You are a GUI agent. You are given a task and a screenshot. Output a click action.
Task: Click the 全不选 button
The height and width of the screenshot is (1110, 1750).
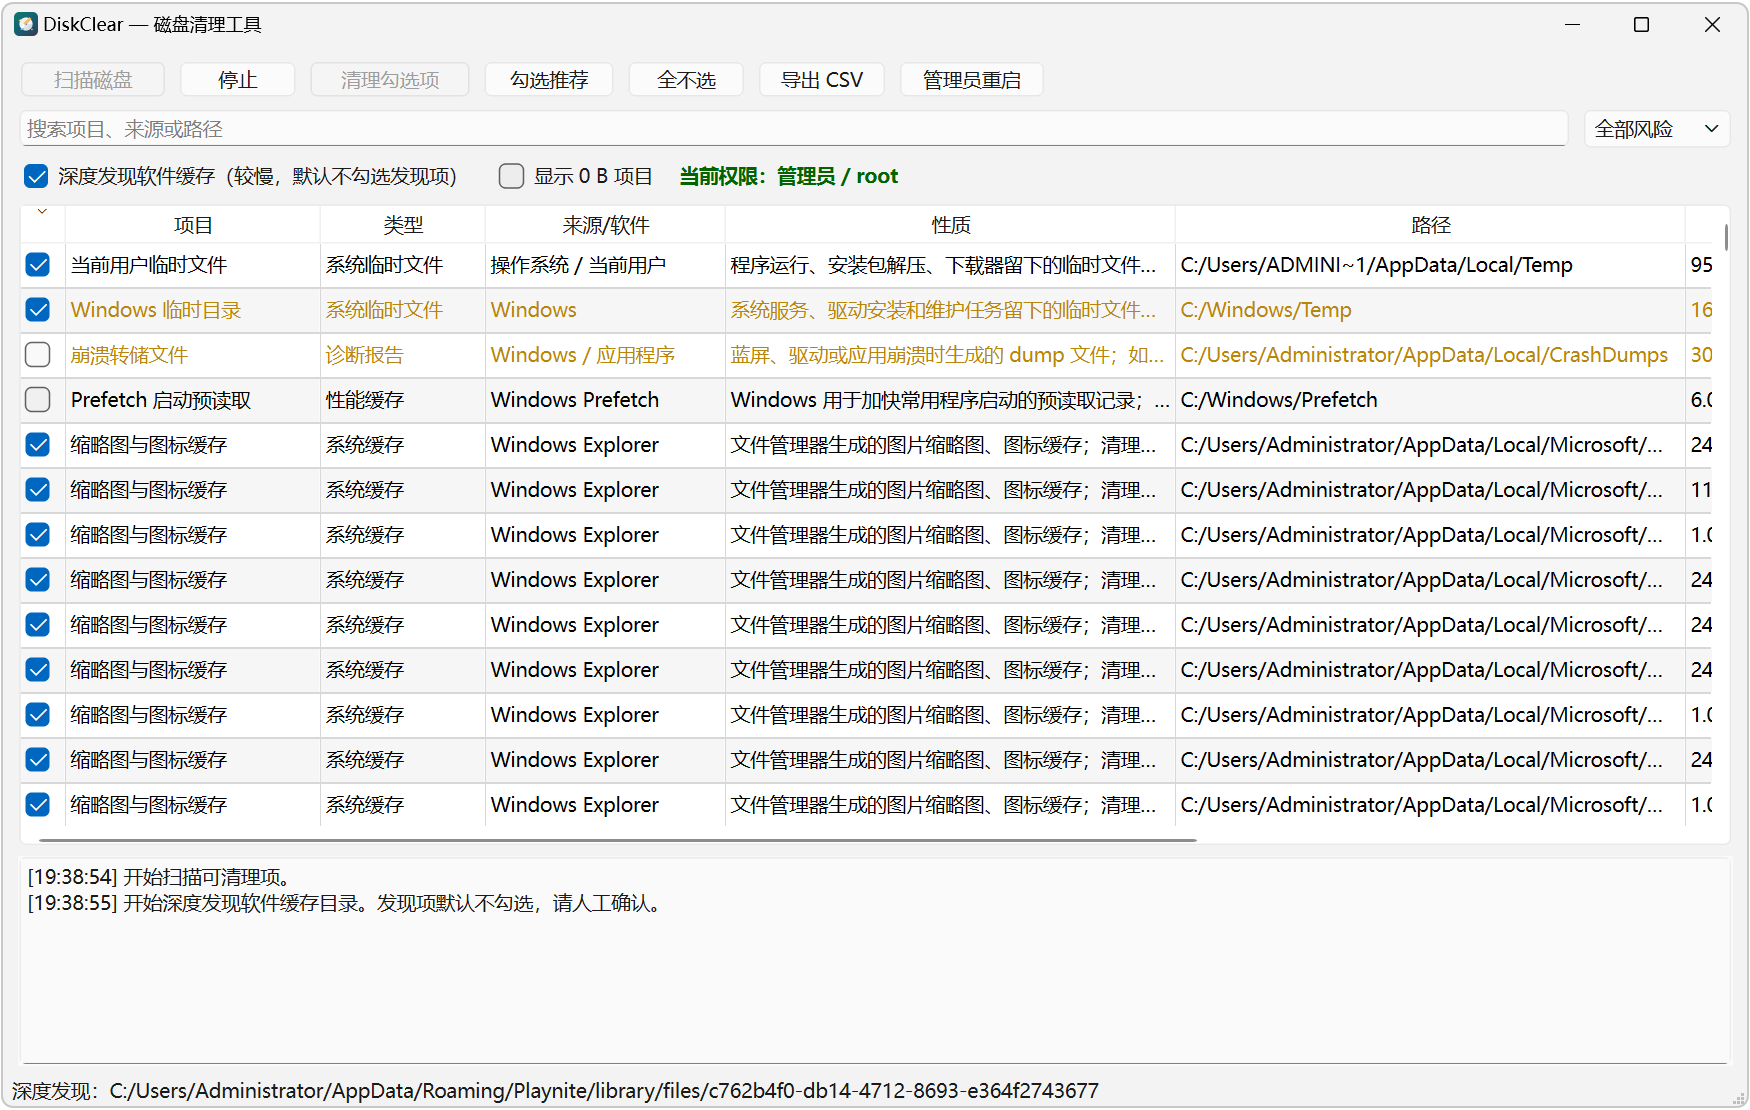[686, 80]
